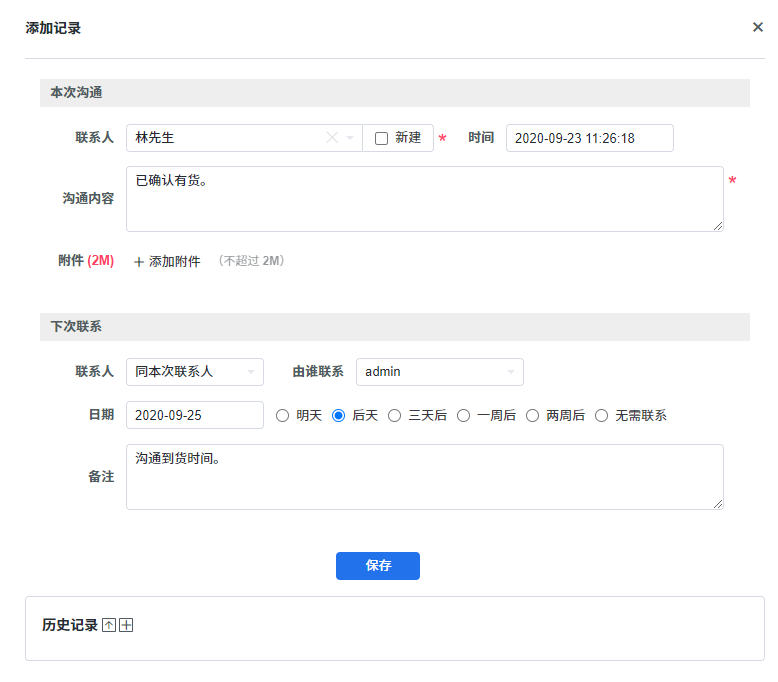Open the 由谁联系 admin dropdown
Image resolution: width=778 pixels, height=682 pixels.
510,372
